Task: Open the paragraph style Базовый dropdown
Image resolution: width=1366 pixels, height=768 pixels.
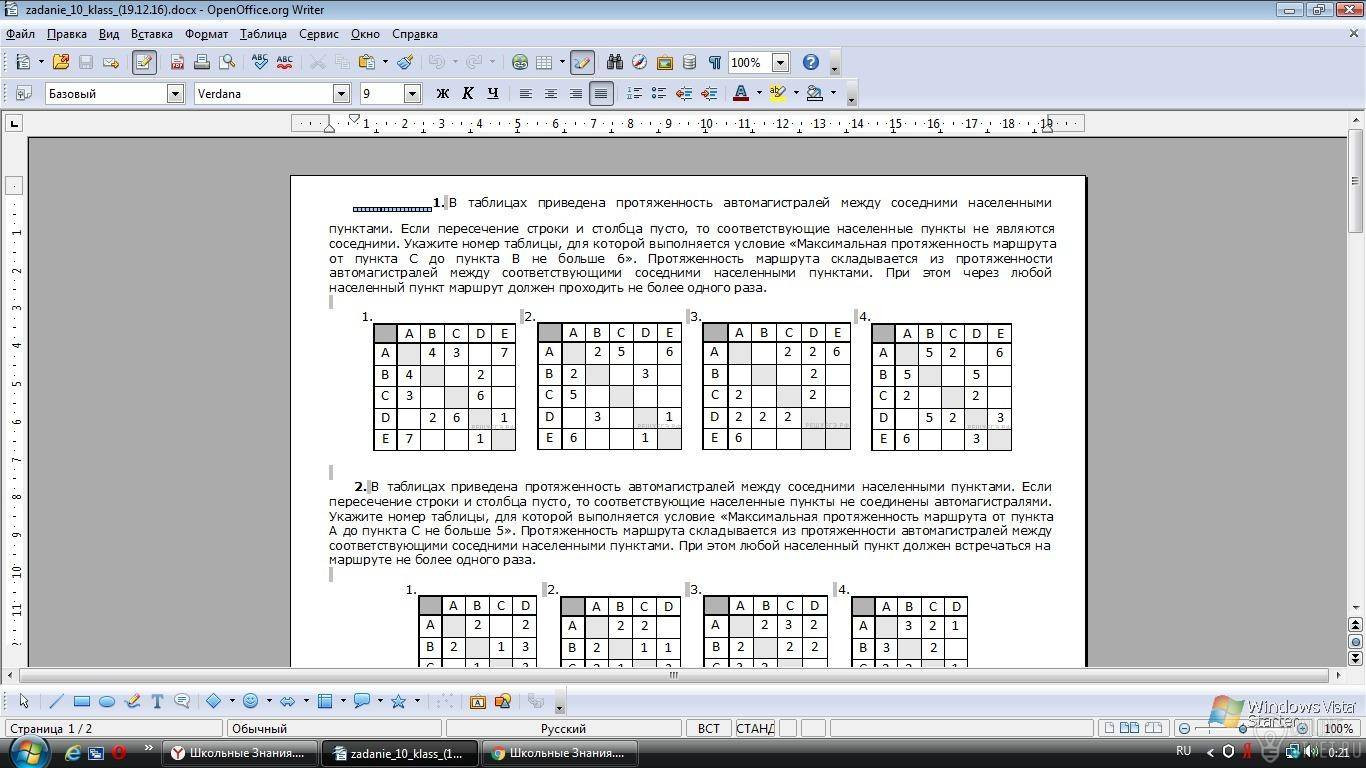Action: click(175, 93)
